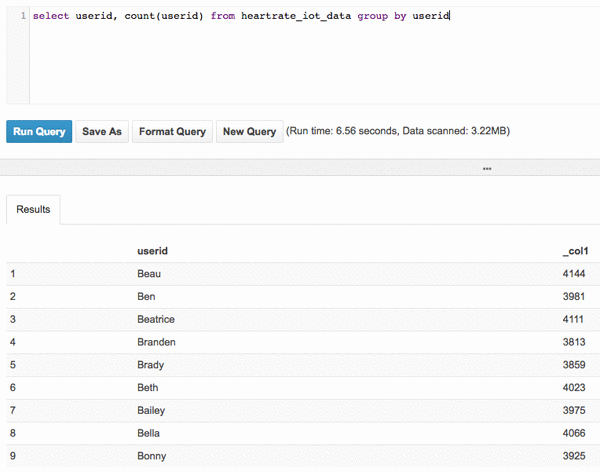Click row number 5 in results
The height and width of the screenshot is (472, 600).
pyautogui.click(x=13, y=365)
